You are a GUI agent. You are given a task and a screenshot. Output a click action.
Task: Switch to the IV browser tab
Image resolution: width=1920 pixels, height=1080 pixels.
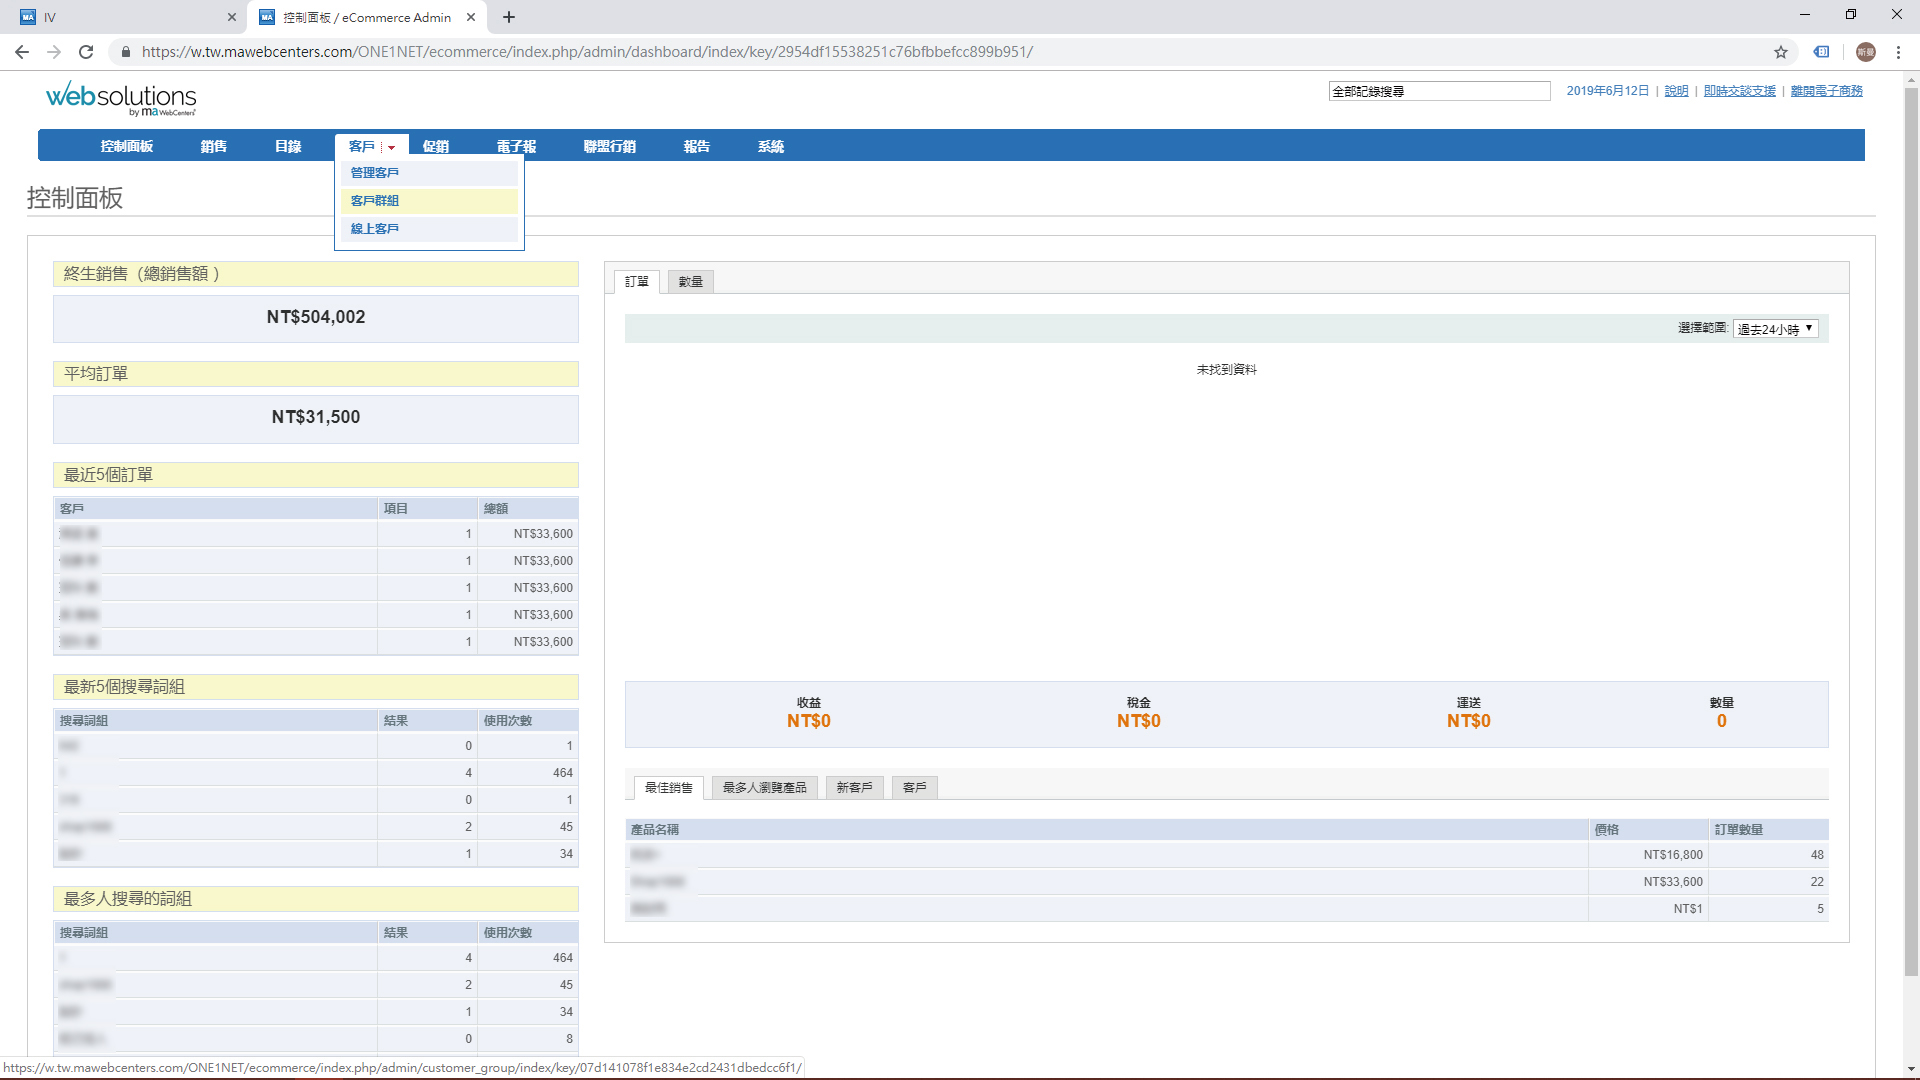point(128,17)
